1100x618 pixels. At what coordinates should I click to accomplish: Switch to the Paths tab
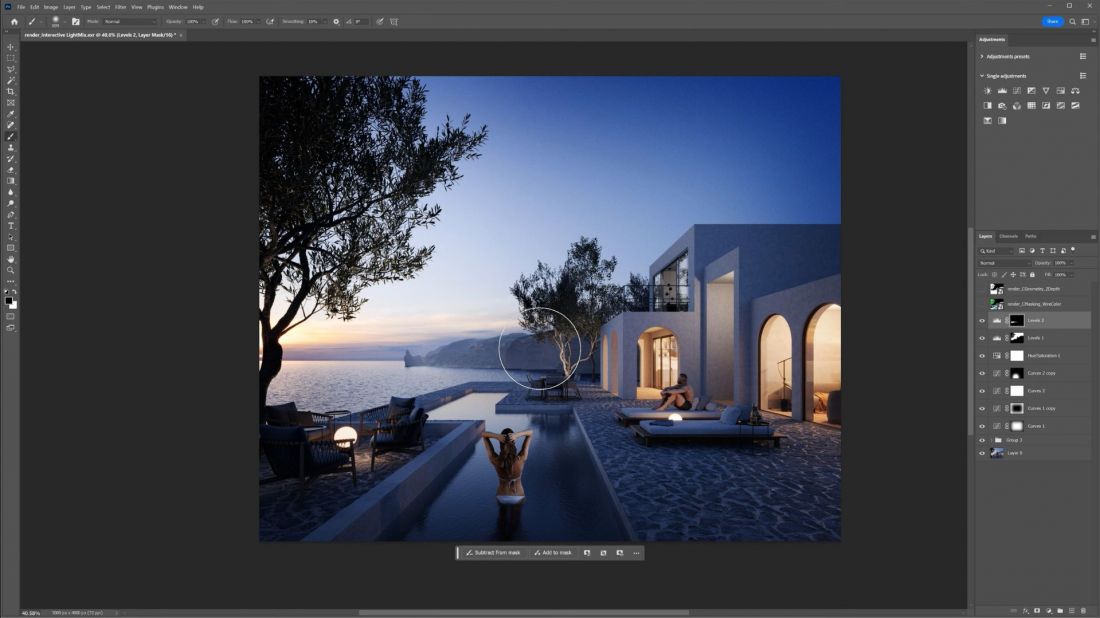point(1031,236)
